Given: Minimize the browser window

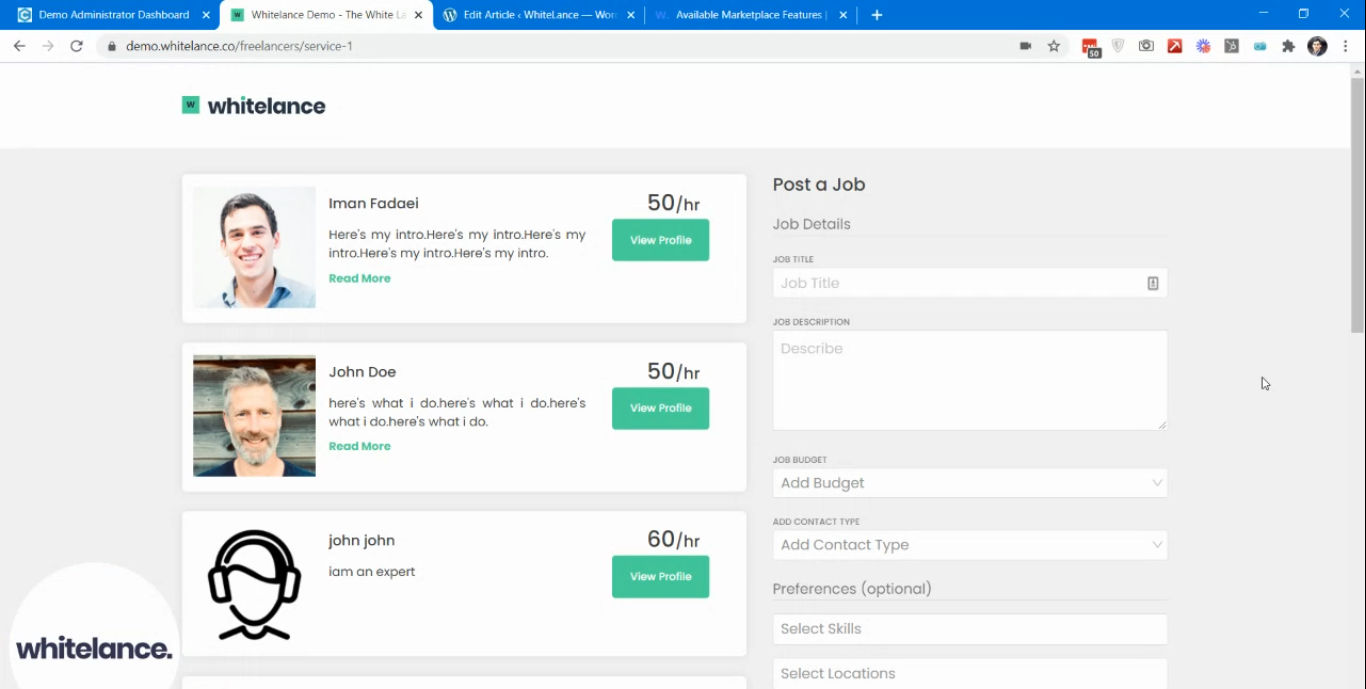Looking at the screenshot, I should coord(1263,13).
